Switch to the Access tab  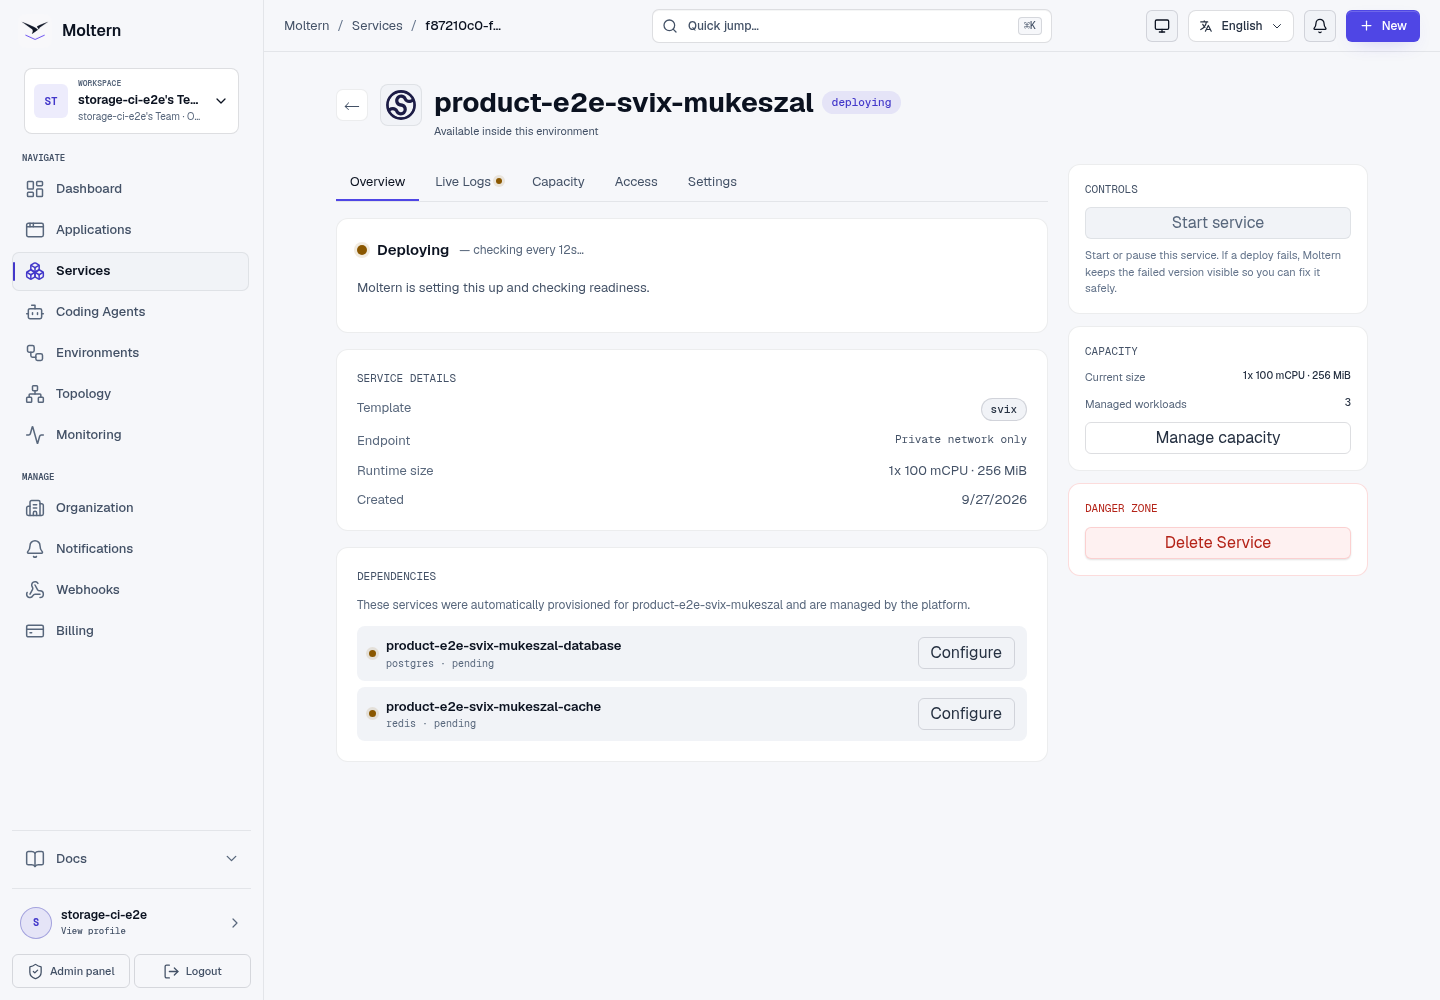point(636,182)
